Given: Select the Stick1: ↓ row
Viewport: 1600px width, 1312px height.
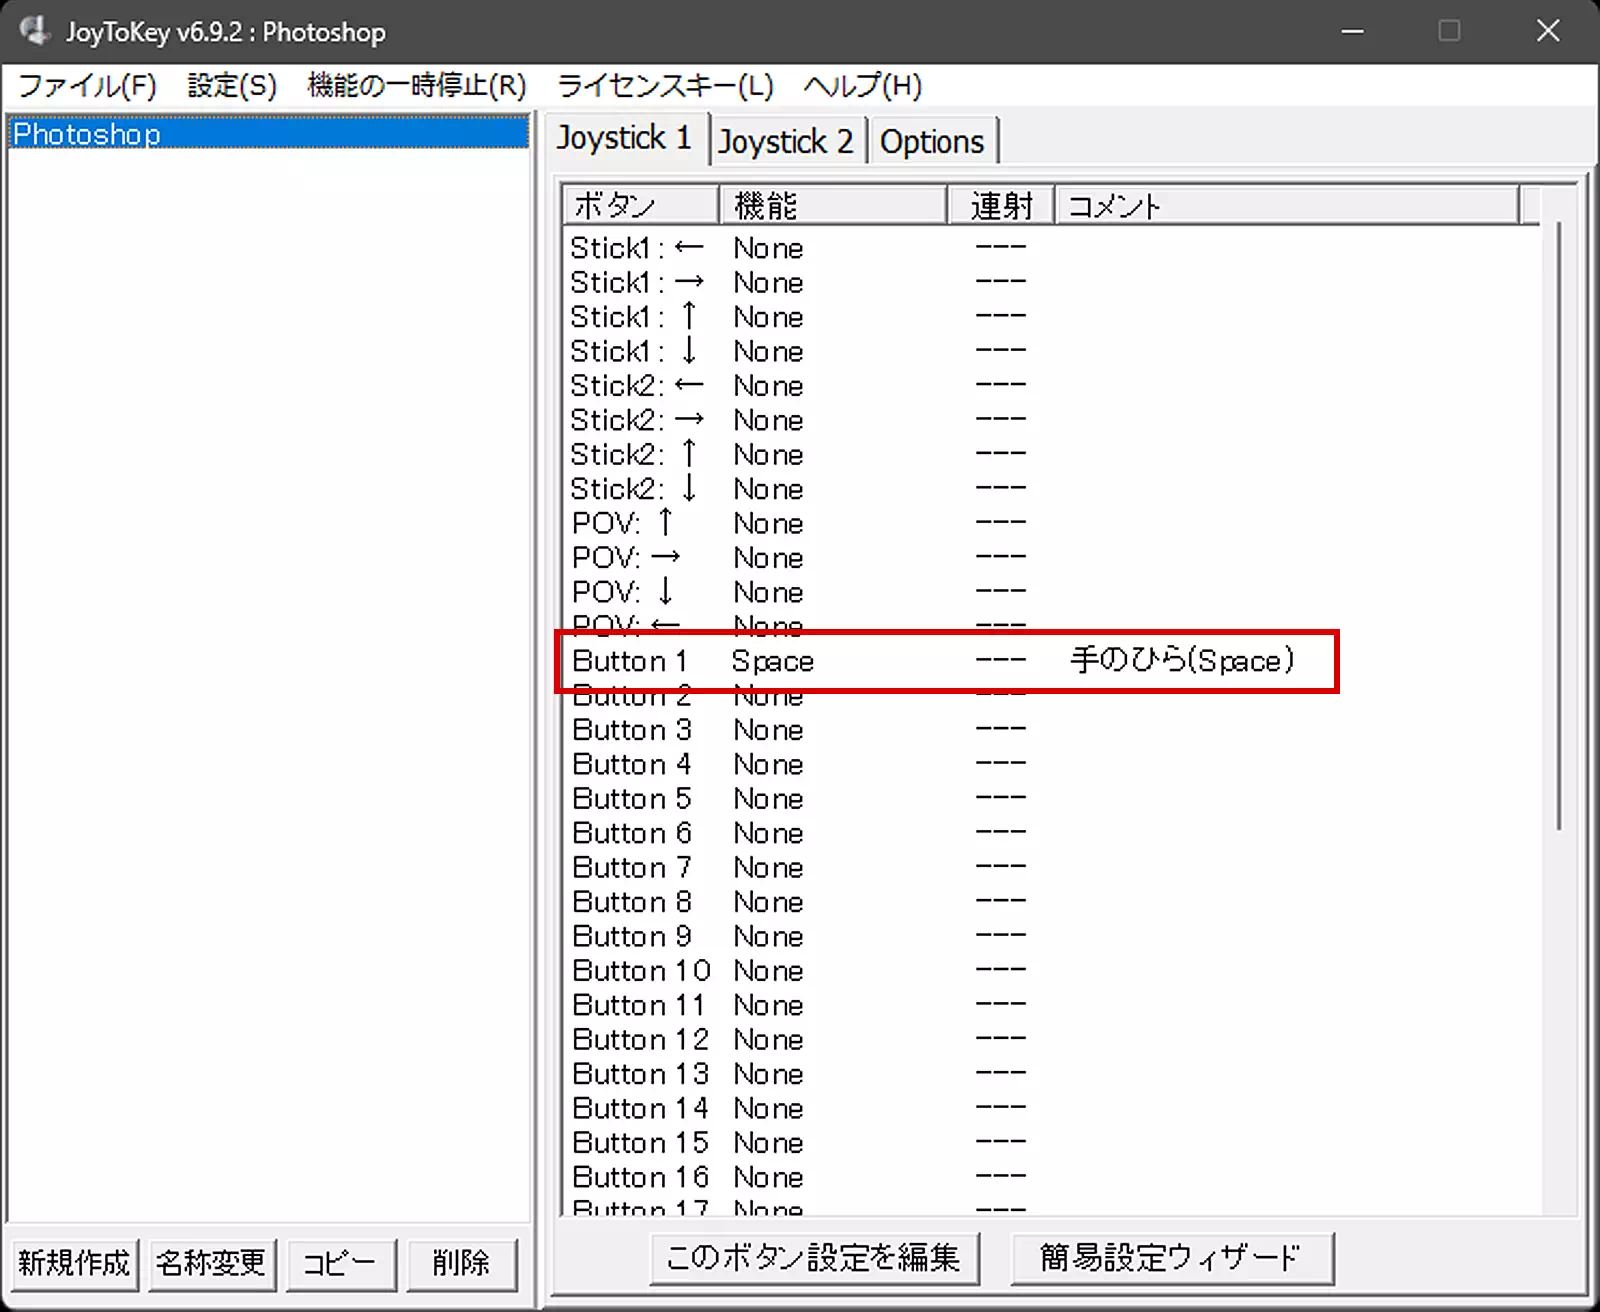Looking at the screenshot, I should tap(1050, 351).
